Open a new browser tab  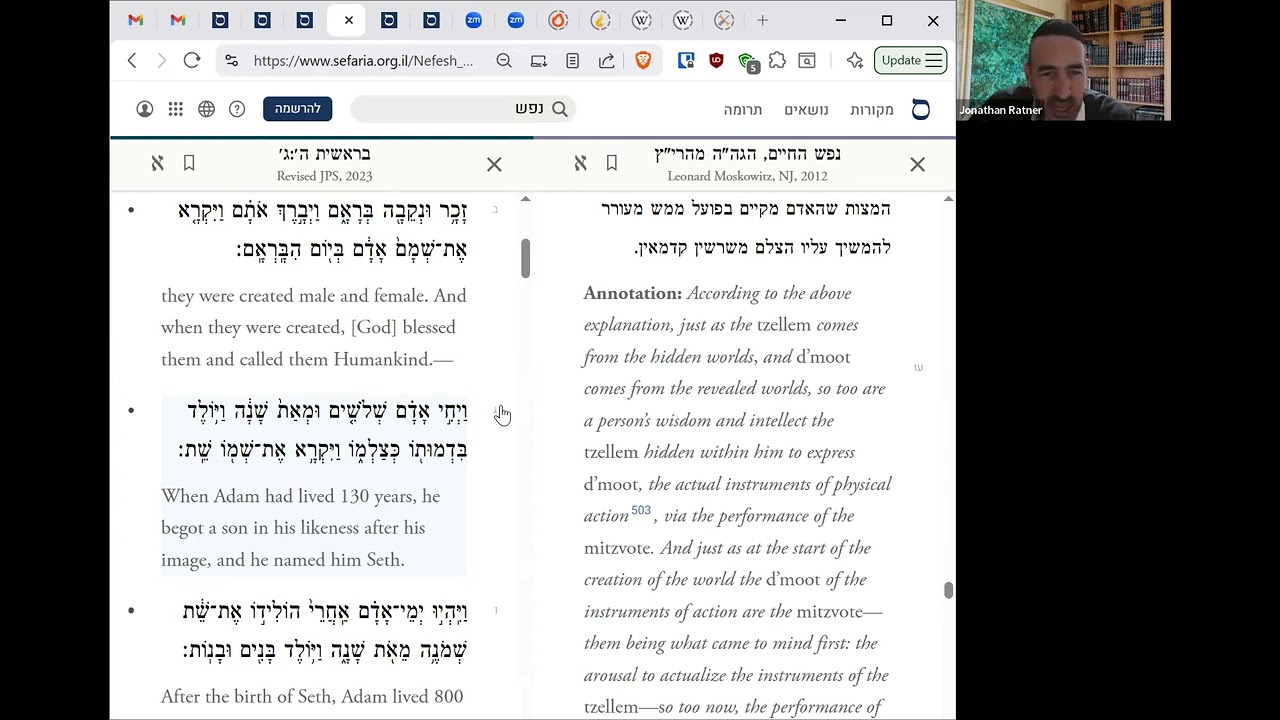click(762, 20)
